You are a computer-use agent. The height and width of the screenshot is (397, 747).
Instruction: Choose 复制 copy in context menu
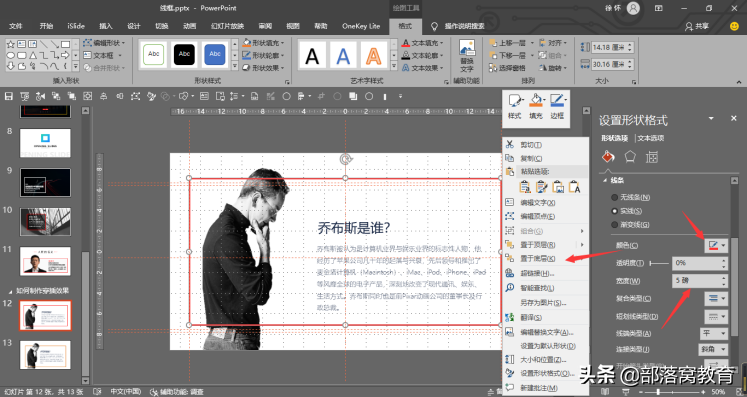546,158
